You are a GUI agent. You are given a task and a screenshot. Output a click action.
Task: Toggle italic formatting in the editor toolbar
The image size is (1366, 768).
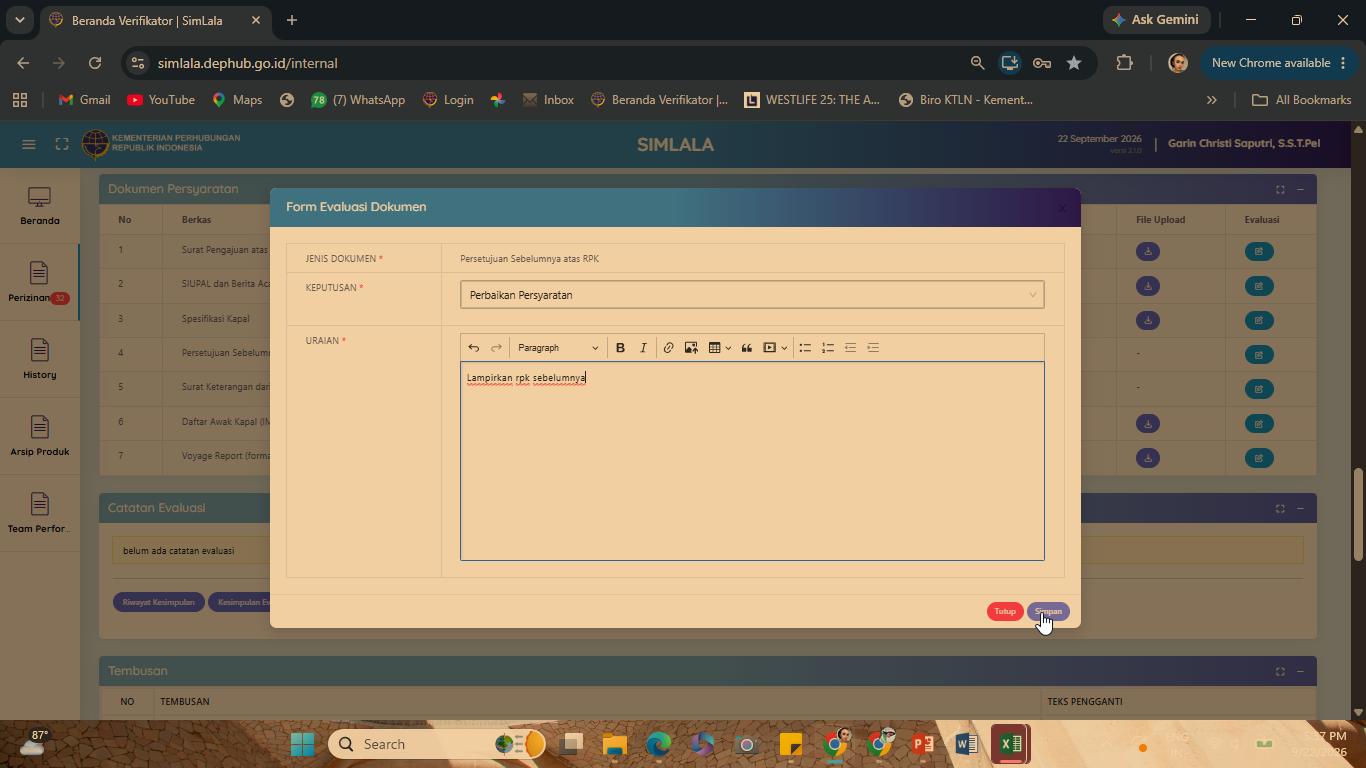pos(643,348)
